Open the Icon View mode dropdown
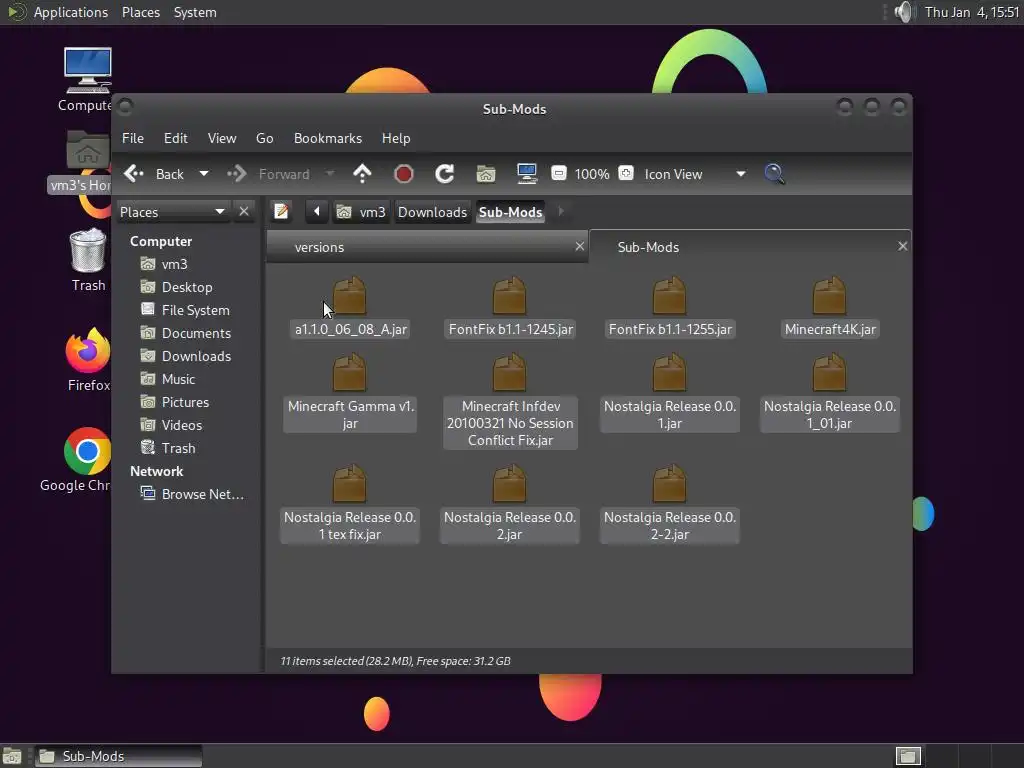This screenshot has width=1024, height=768. 695,174
